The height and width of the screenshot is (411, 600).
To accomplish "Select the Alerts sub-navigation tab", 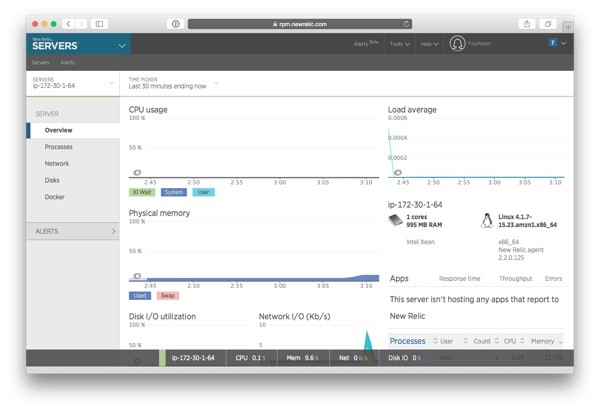I will coord(67,62).
